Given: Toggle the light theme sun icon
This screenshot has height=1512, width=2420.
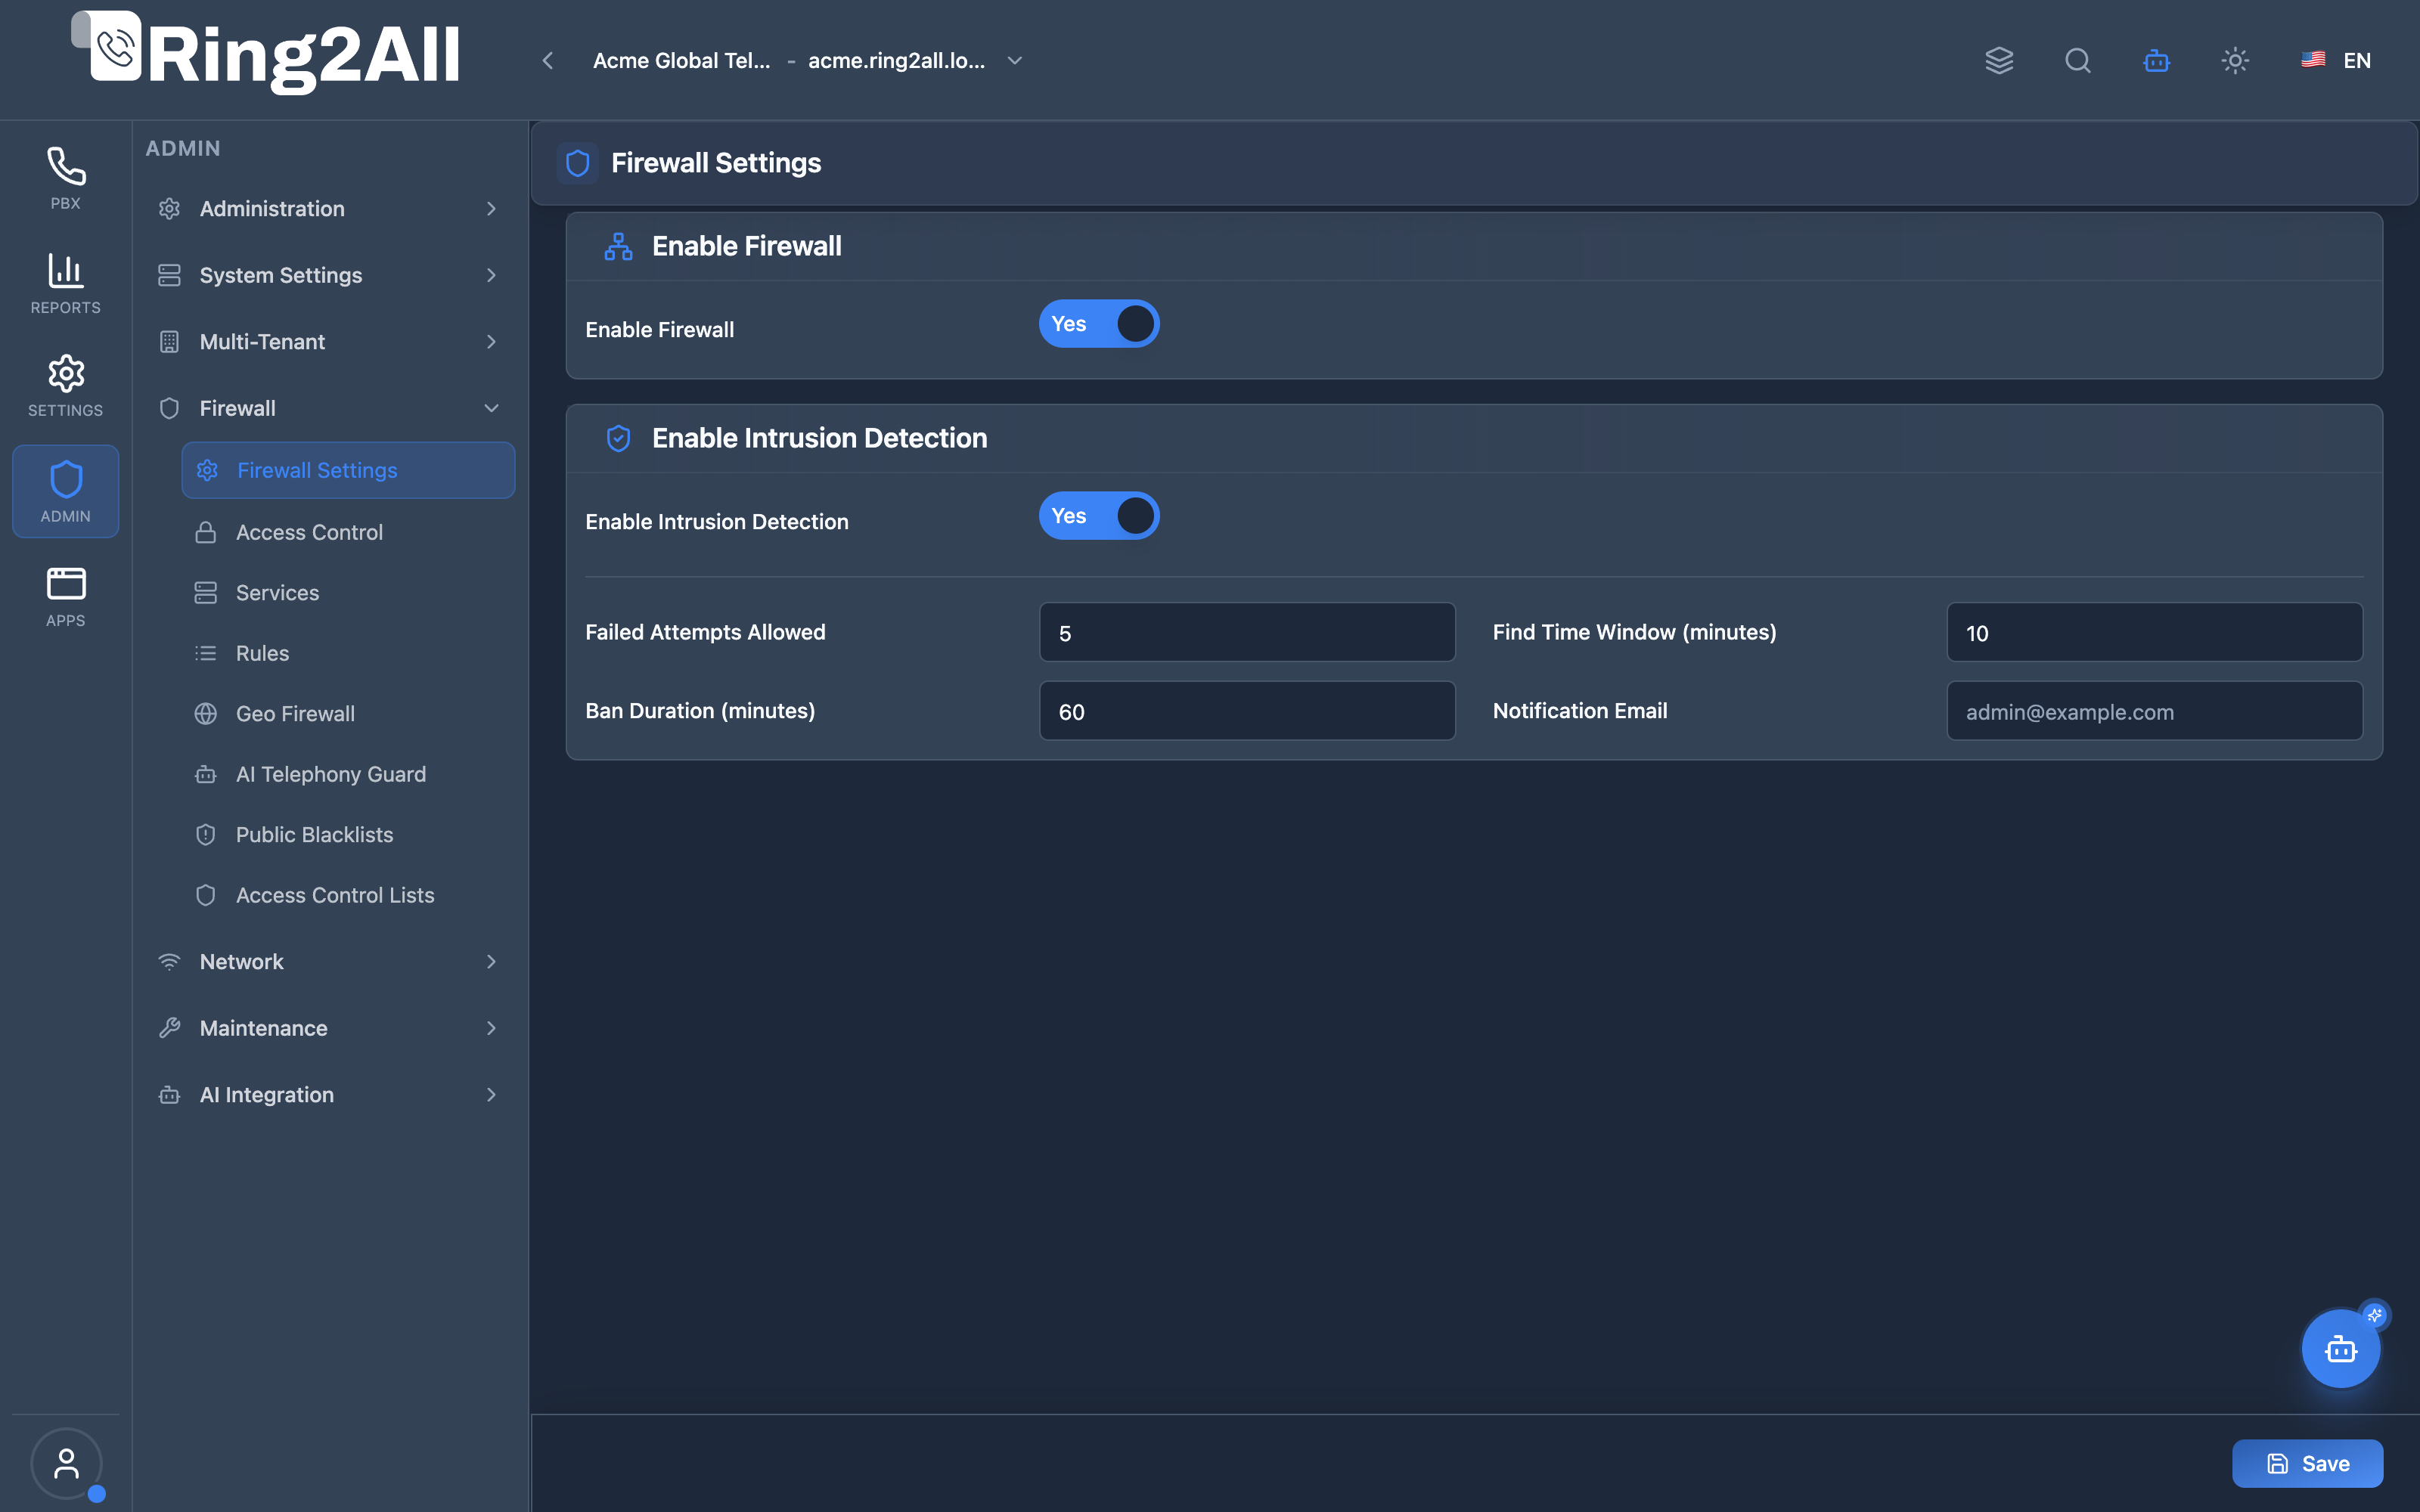Looking at the screenshot, I should [x=2235, y=61].
